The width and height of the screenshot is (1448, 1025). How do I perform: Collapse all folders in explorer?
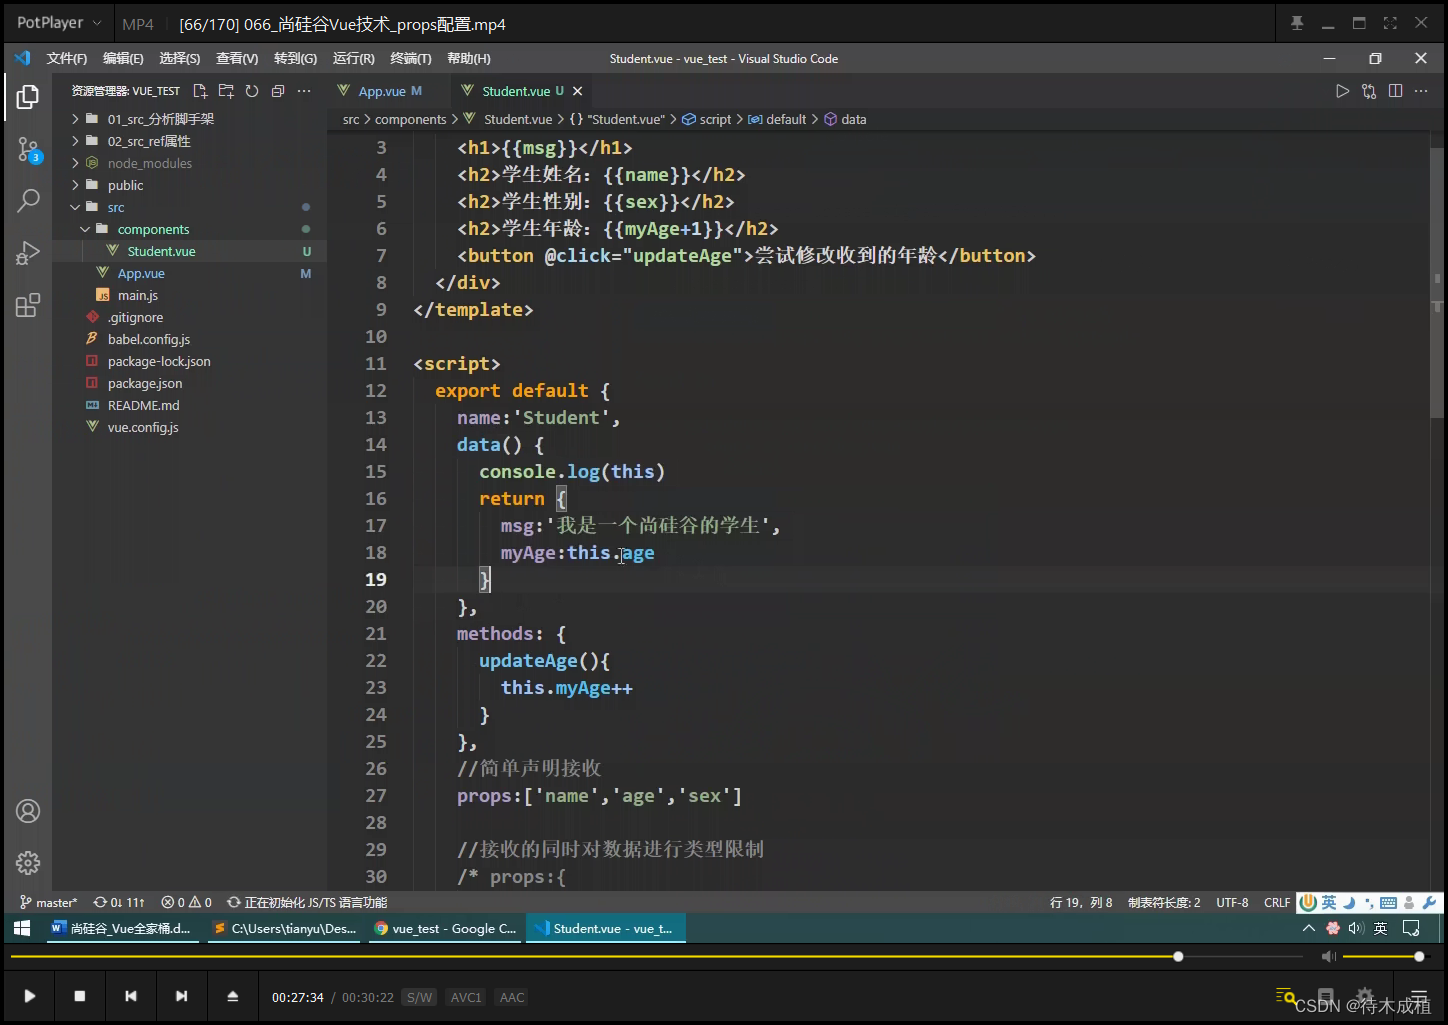click(x=278, y=91)
